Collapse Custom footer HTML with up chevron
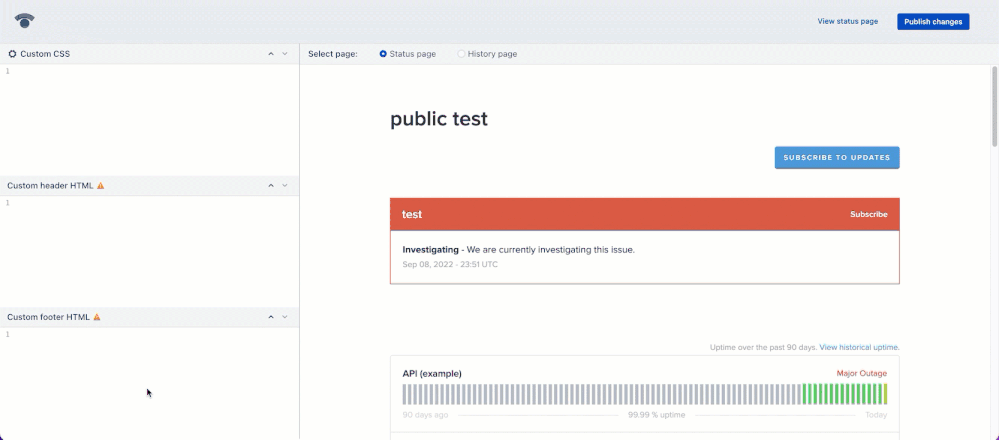The width and height of the screenshot is (999, 440). (x=271, y=317)
